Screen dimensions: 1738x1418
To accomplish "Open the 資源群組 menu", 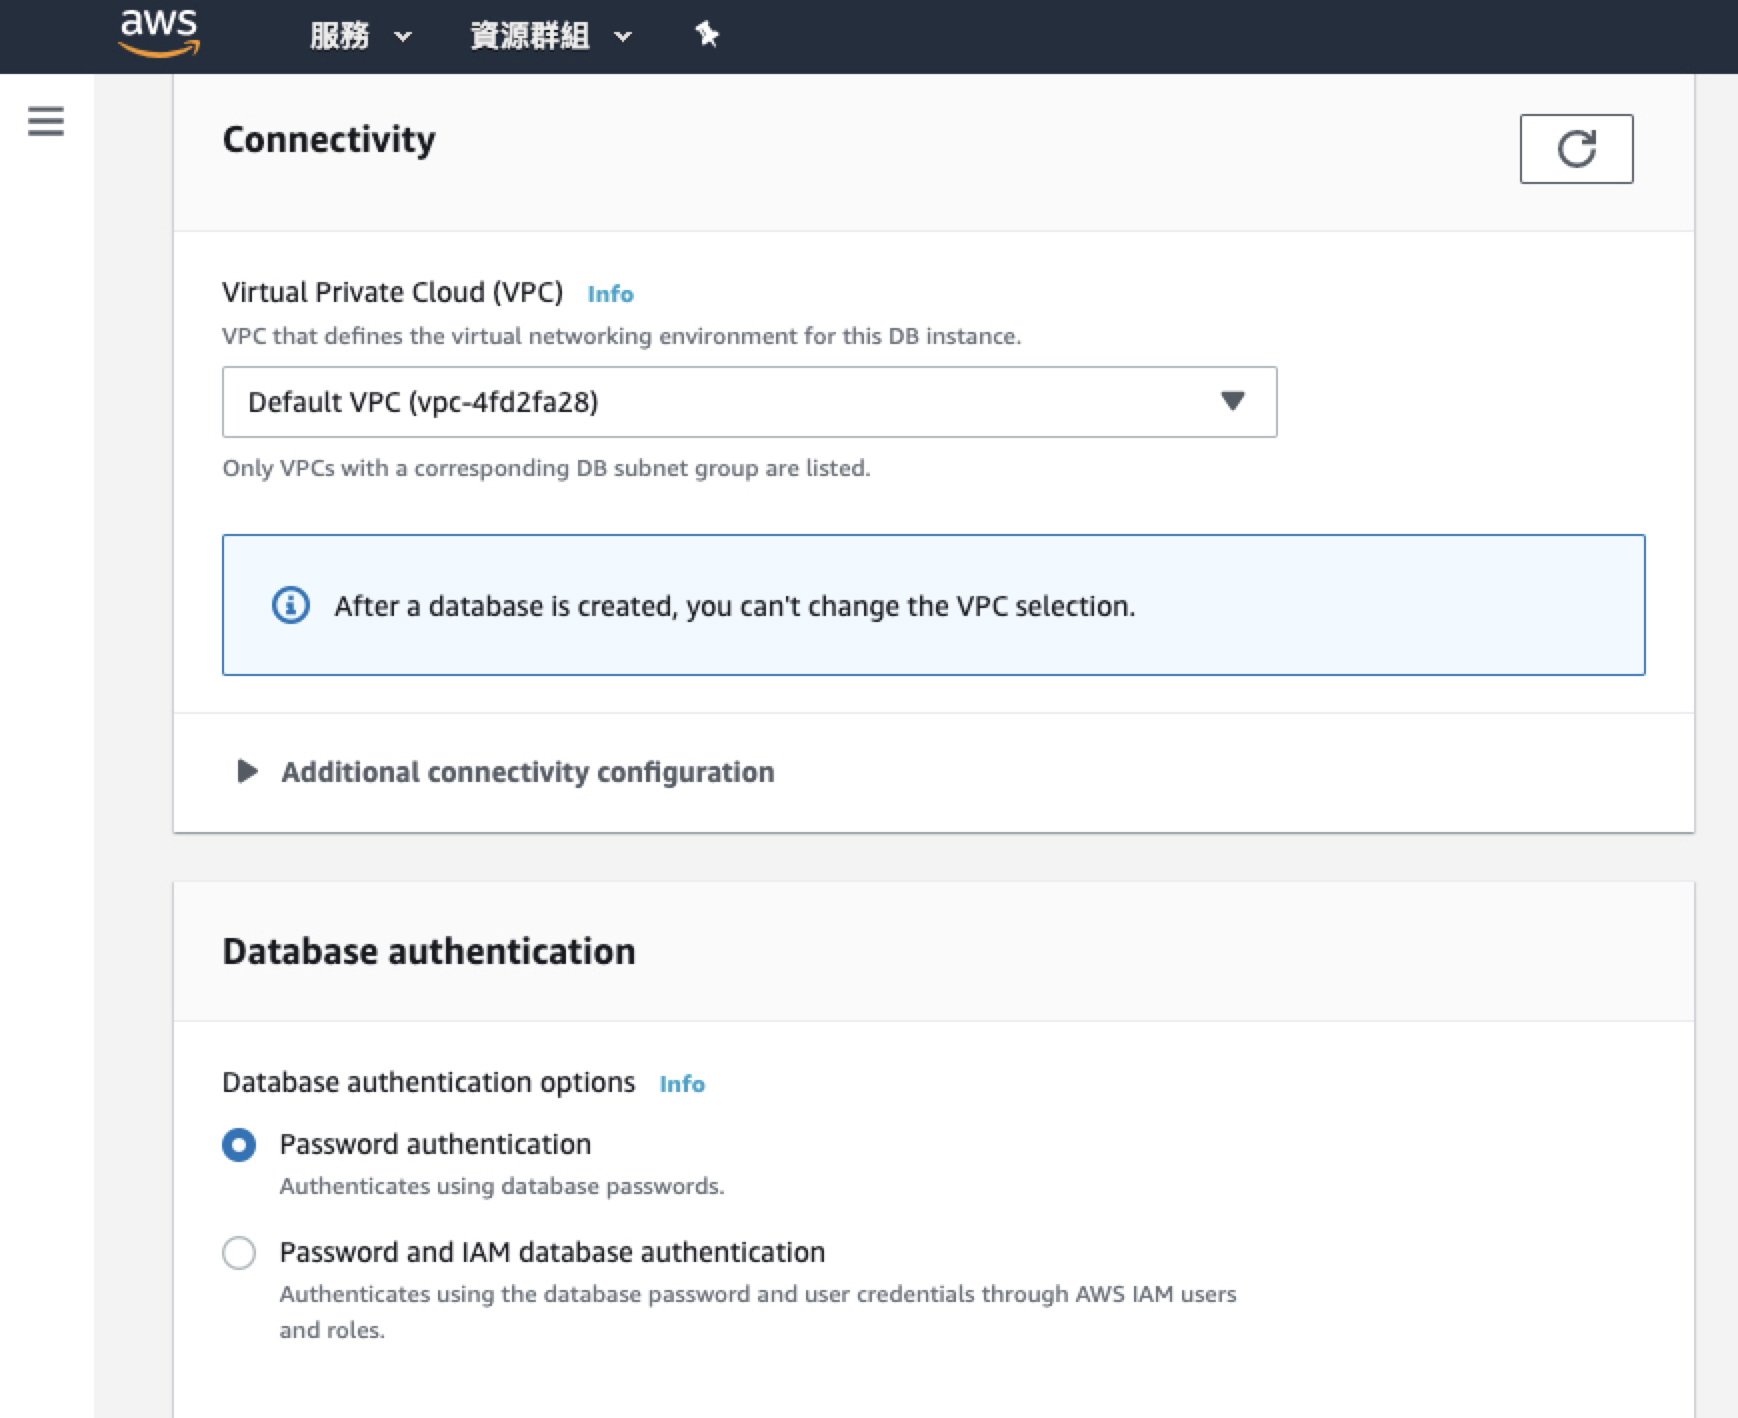I will point(530,37).
